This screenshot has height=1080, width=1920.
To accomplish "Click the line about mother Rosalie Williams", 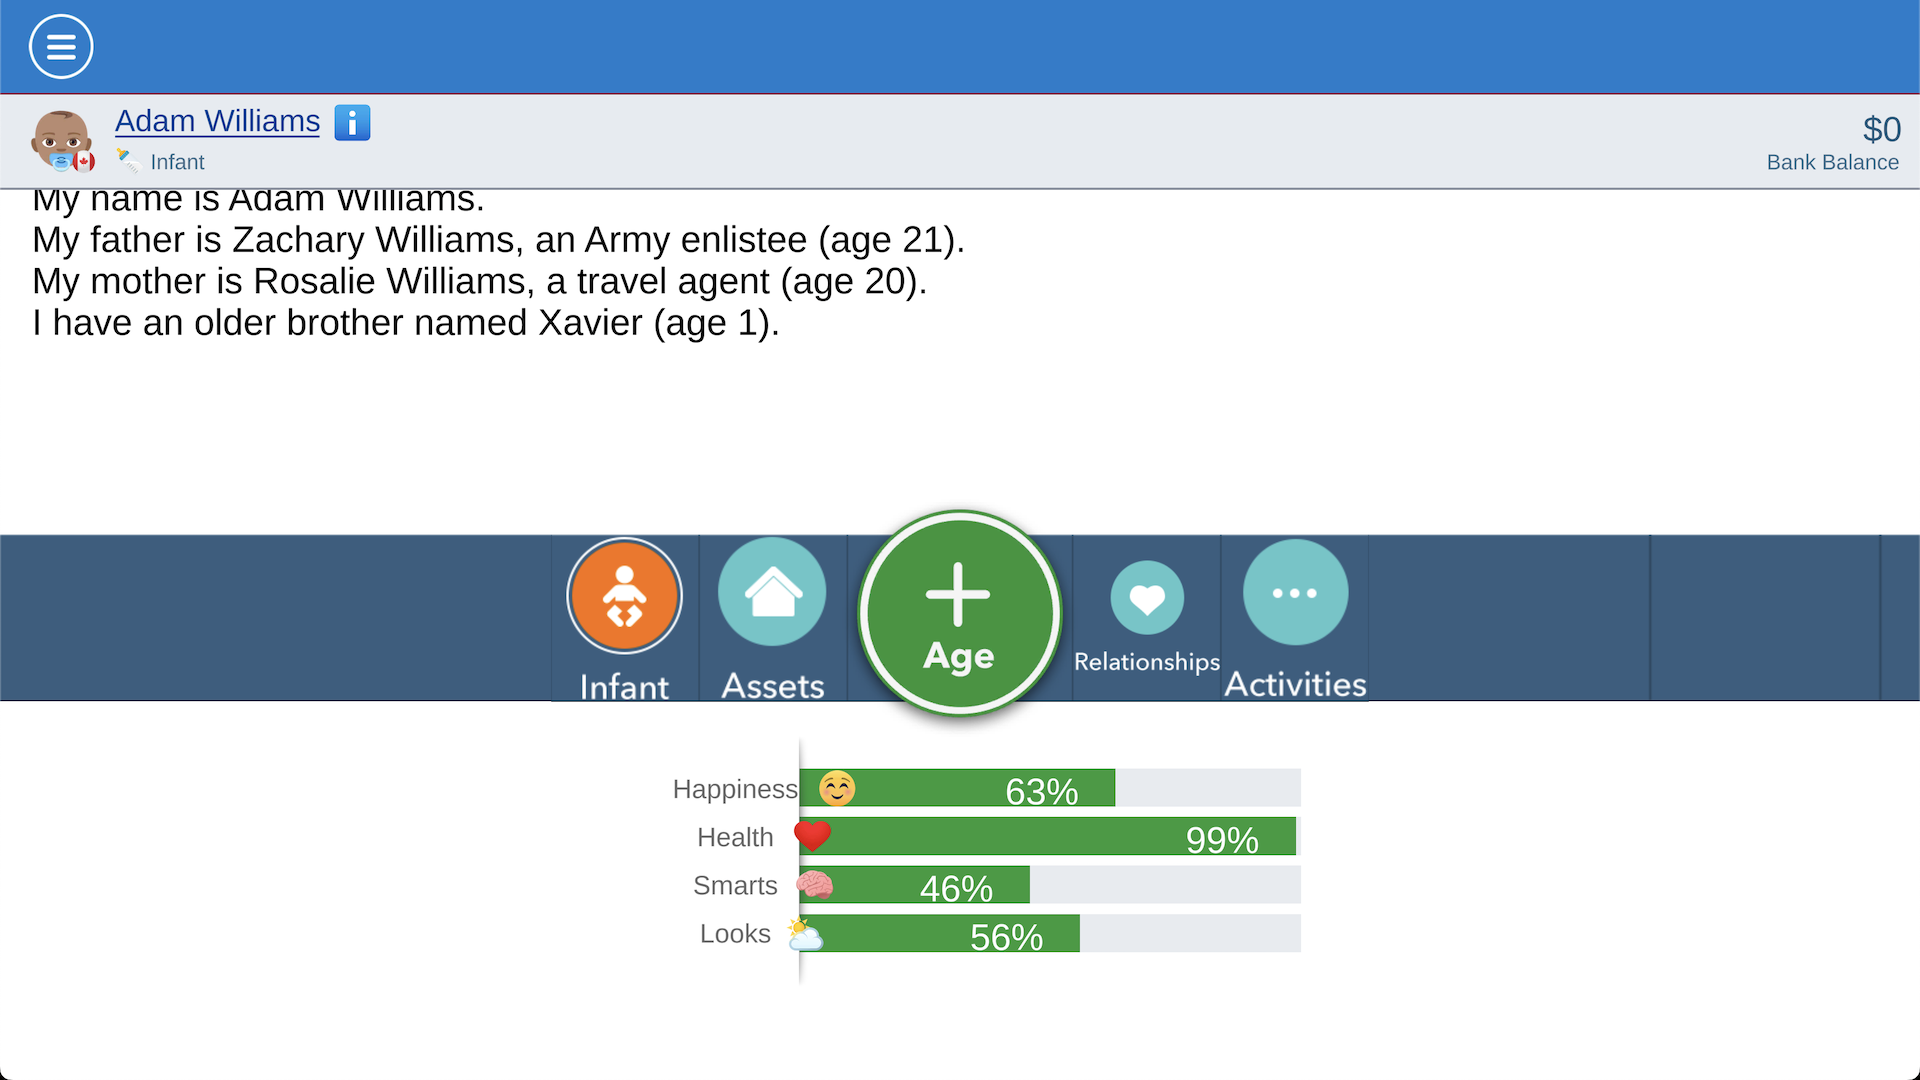I will click(x=480, y=281).
